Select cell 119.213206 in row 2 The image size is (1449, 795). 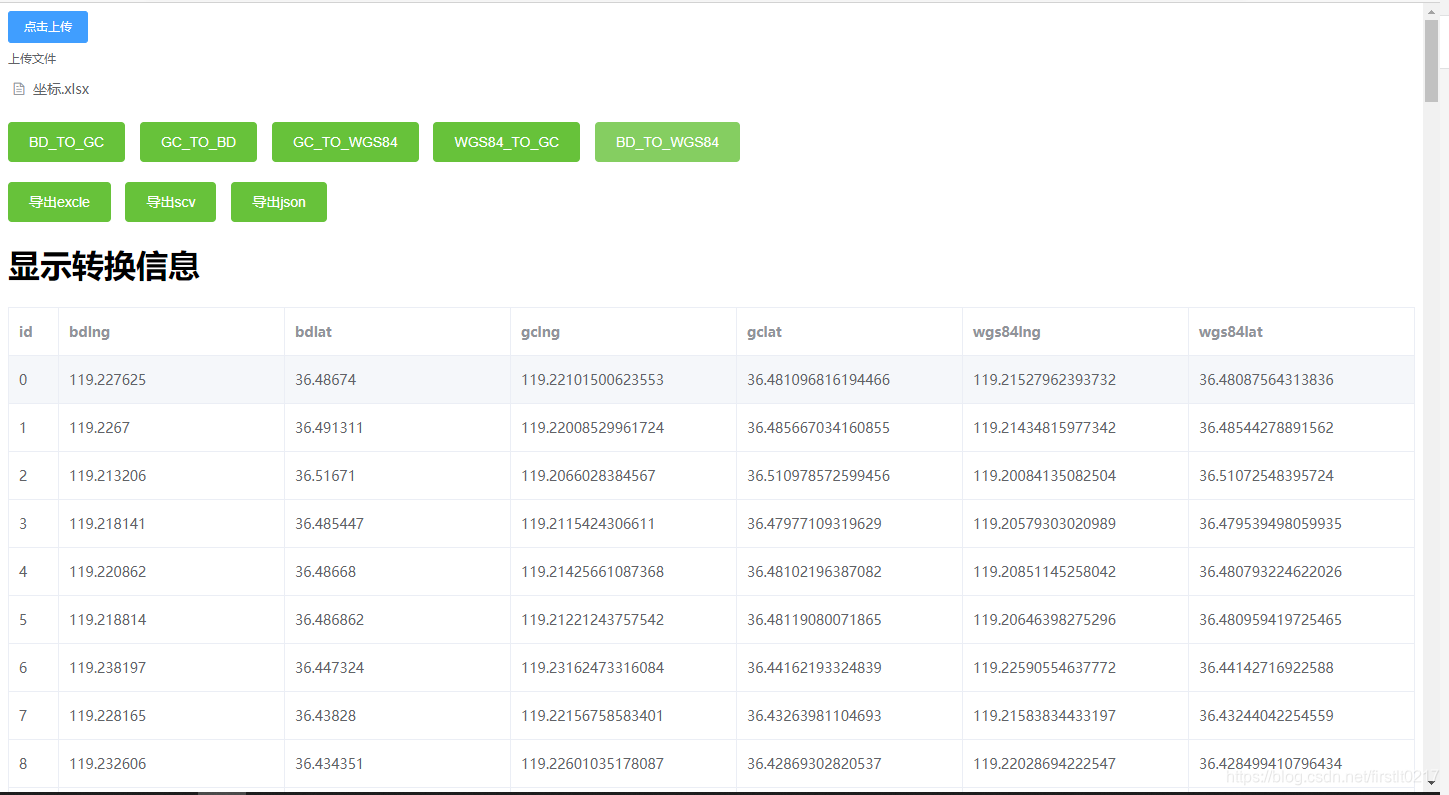pos(172,476)
